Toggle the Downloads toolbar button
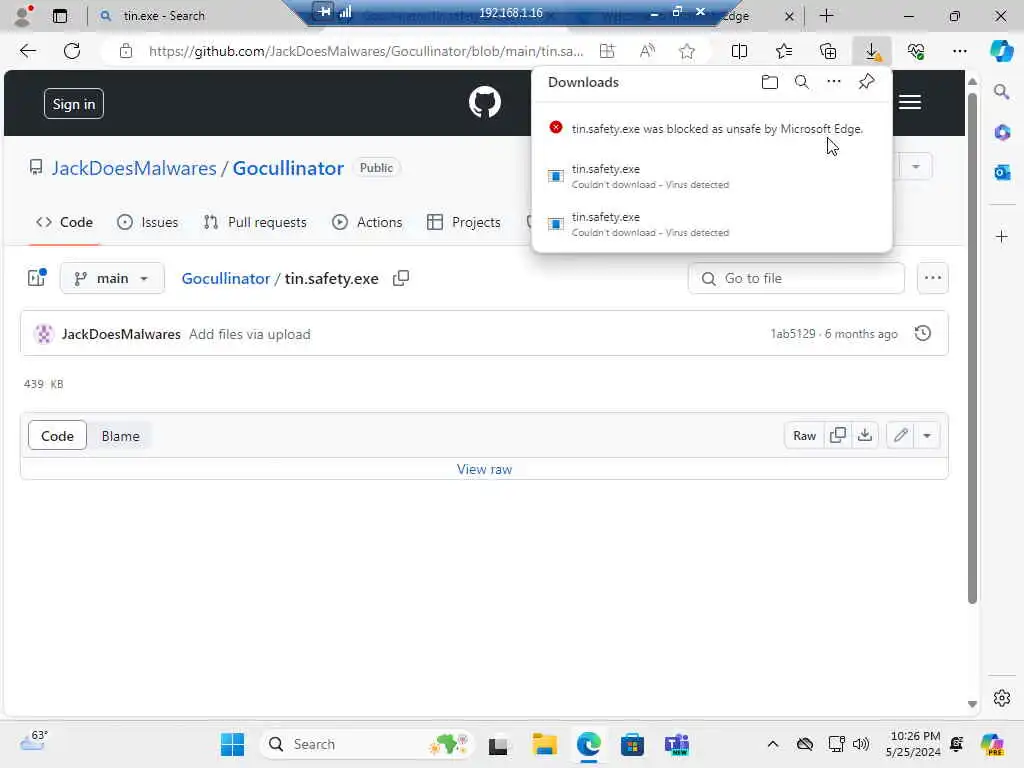 (x=872, y=51)
